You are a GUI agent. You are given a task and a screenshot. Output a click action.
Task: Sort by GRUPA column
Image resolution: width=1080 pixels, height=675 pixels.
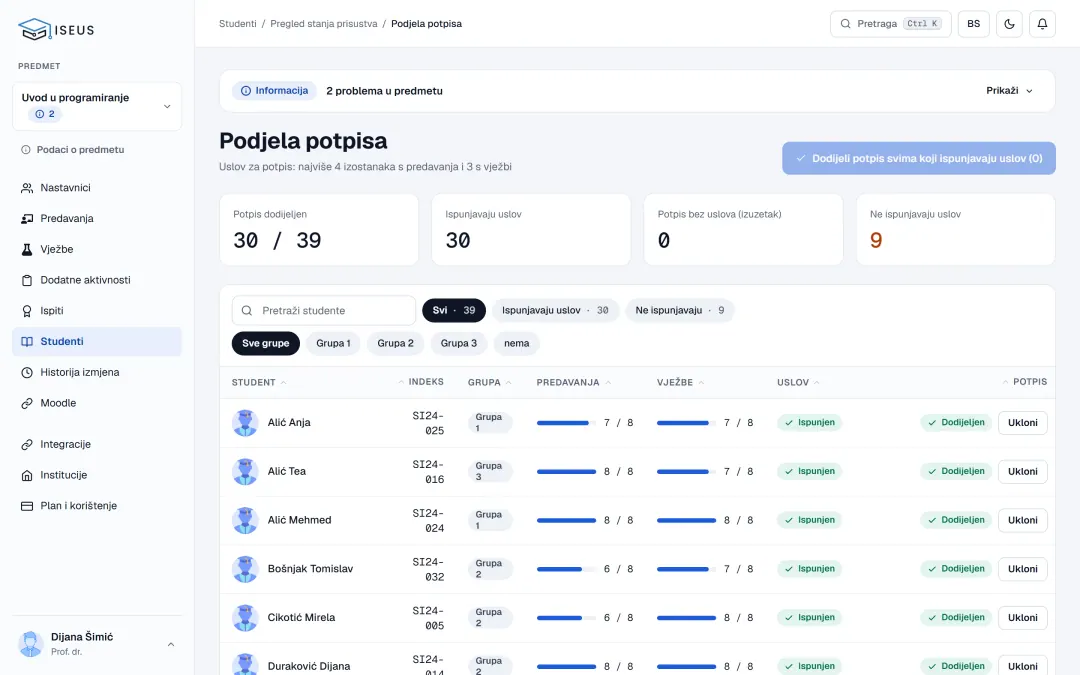tap(490, 382)
